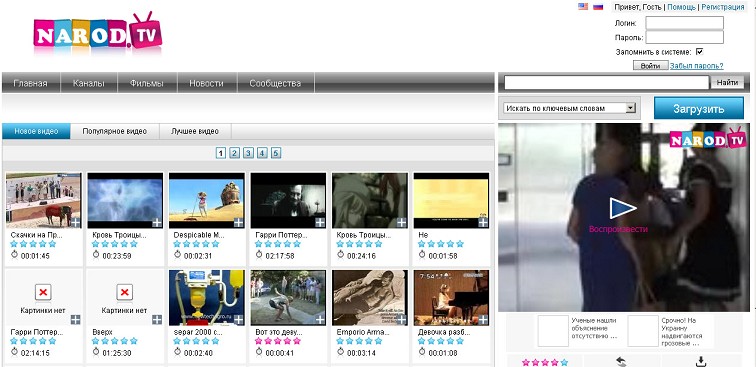The image size is (756, 367).
Task: Uncheck the Запомнить в системе checkbox
Action: [x=699, y=52]
